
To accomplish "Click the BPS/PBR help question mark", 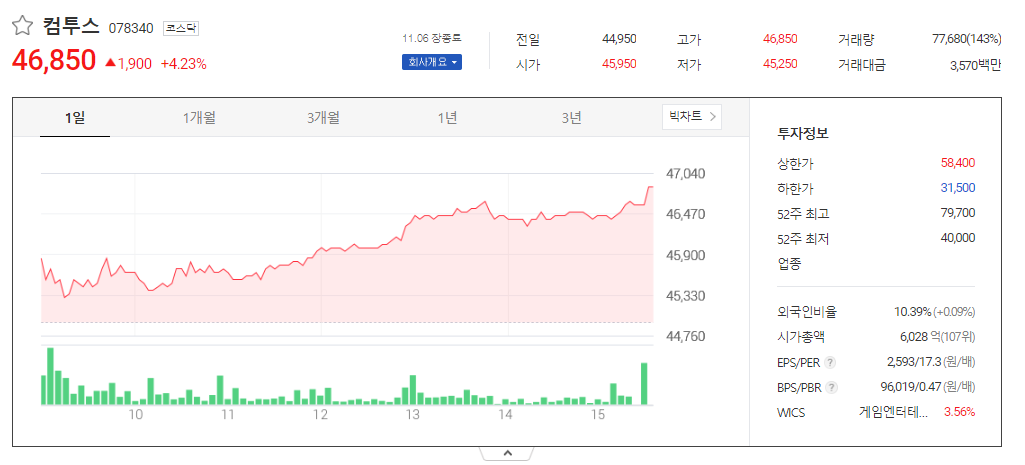I will click(x=832, y=387).
